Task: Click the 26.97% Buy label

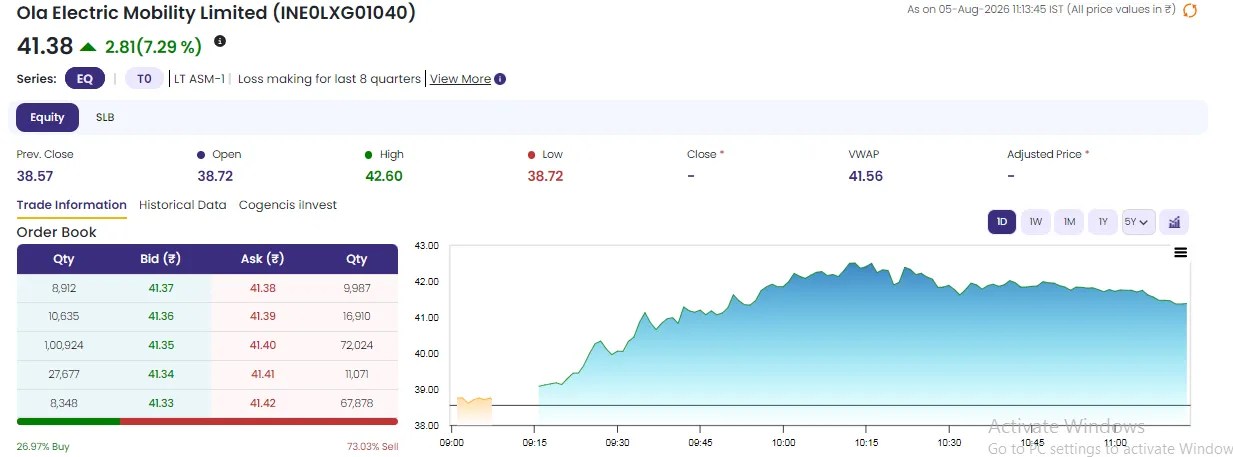Action: (x=43, y=446)
